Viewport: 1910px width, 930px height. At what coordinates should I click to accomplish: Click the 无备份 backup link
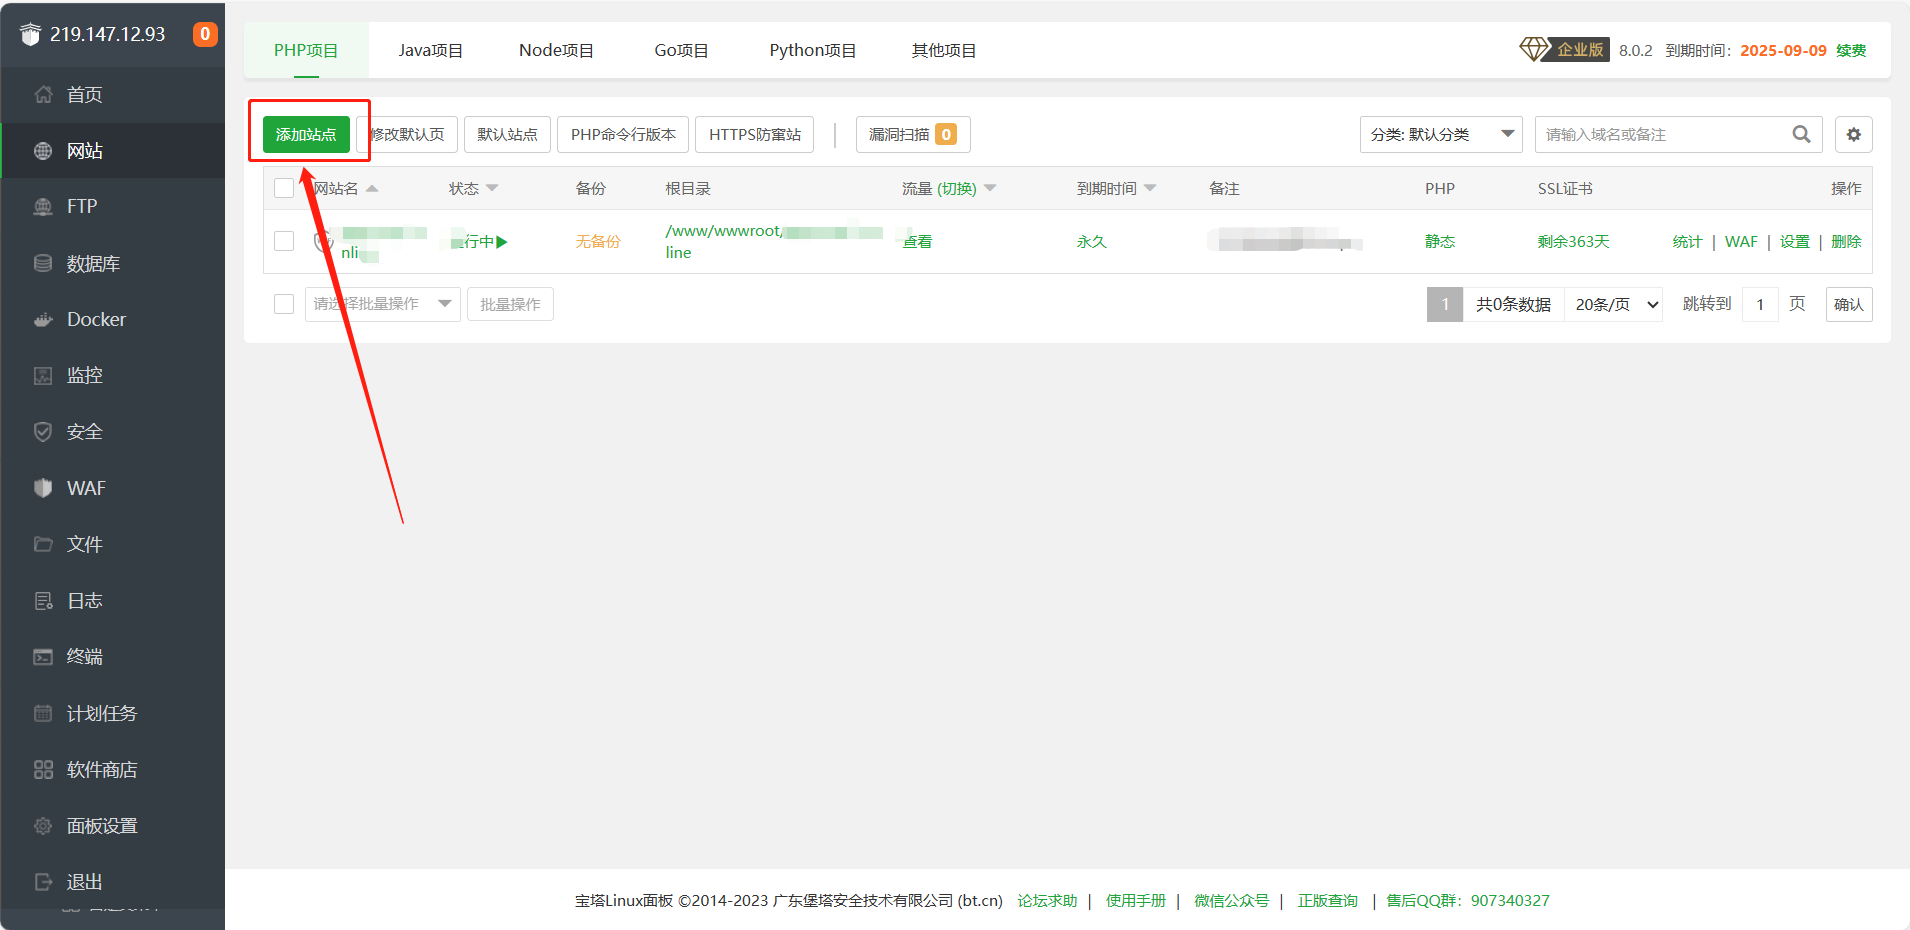[598, 241]
